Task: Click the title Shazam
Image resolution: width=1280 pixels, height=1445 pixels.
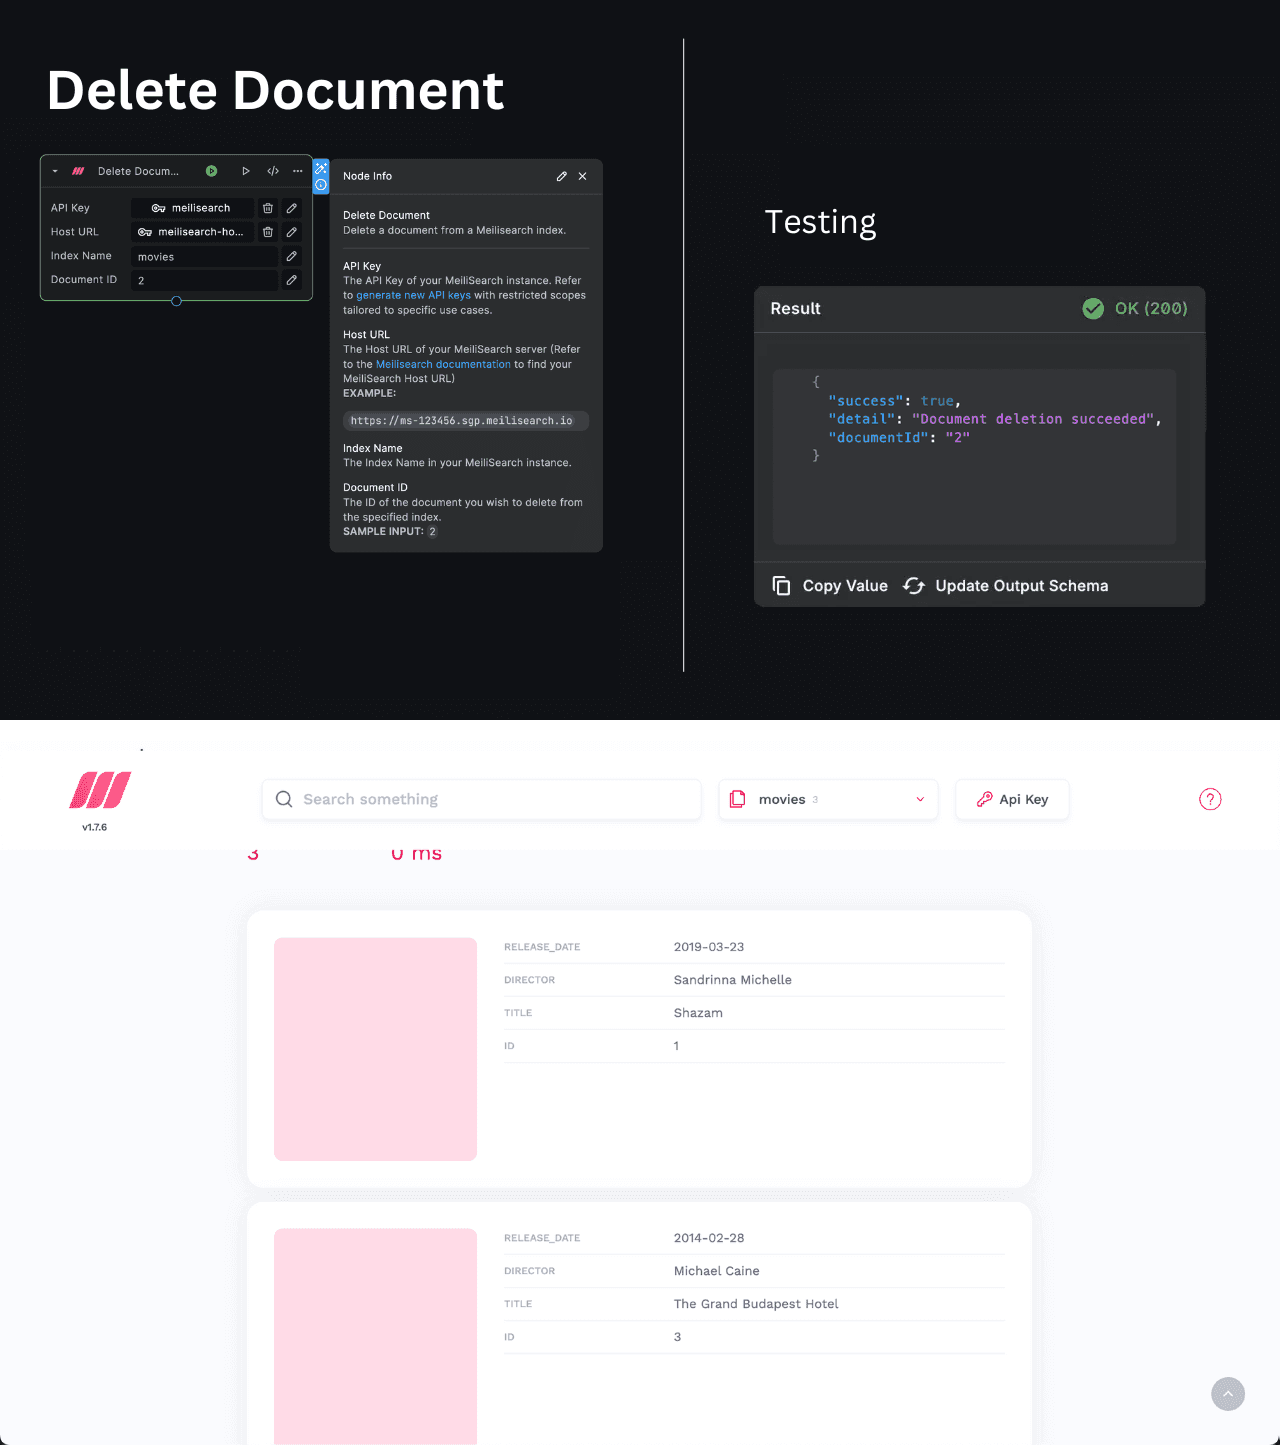Action: [698, 1013]
